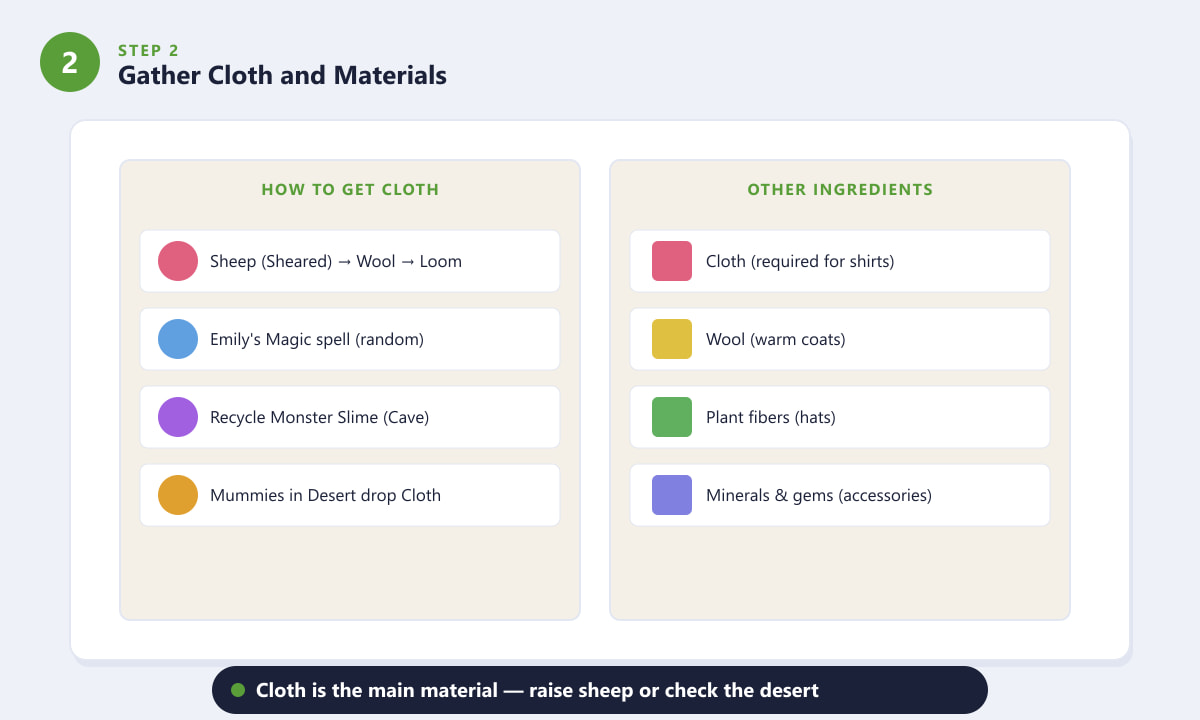Select the 'Minerals & gems (accessories)' text
Viewport: 1200px width, 720px height.
tap(819, 495)
